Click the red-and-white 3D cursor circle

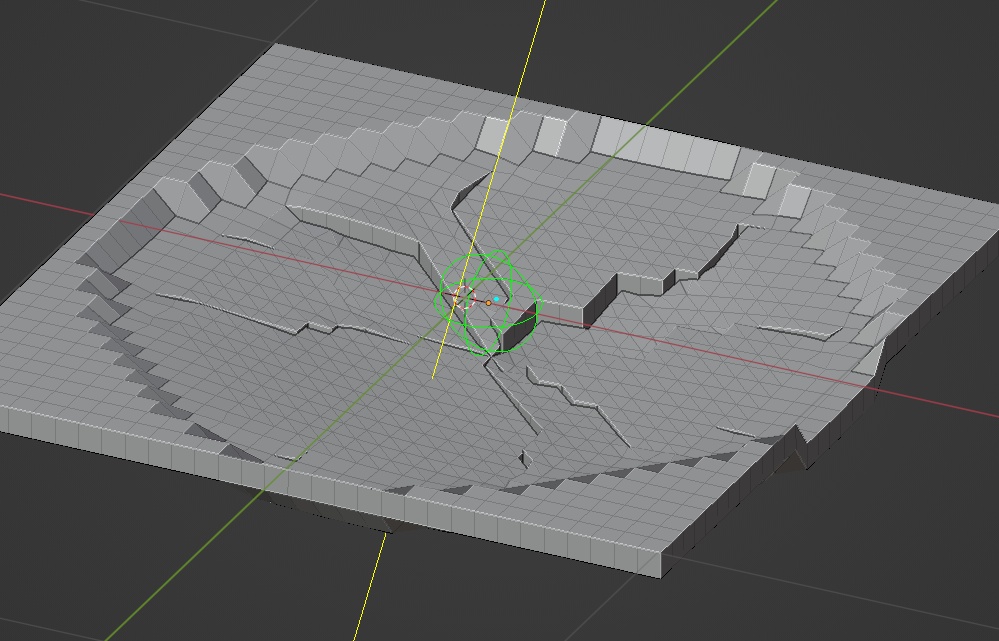click(x=466, y=298)
